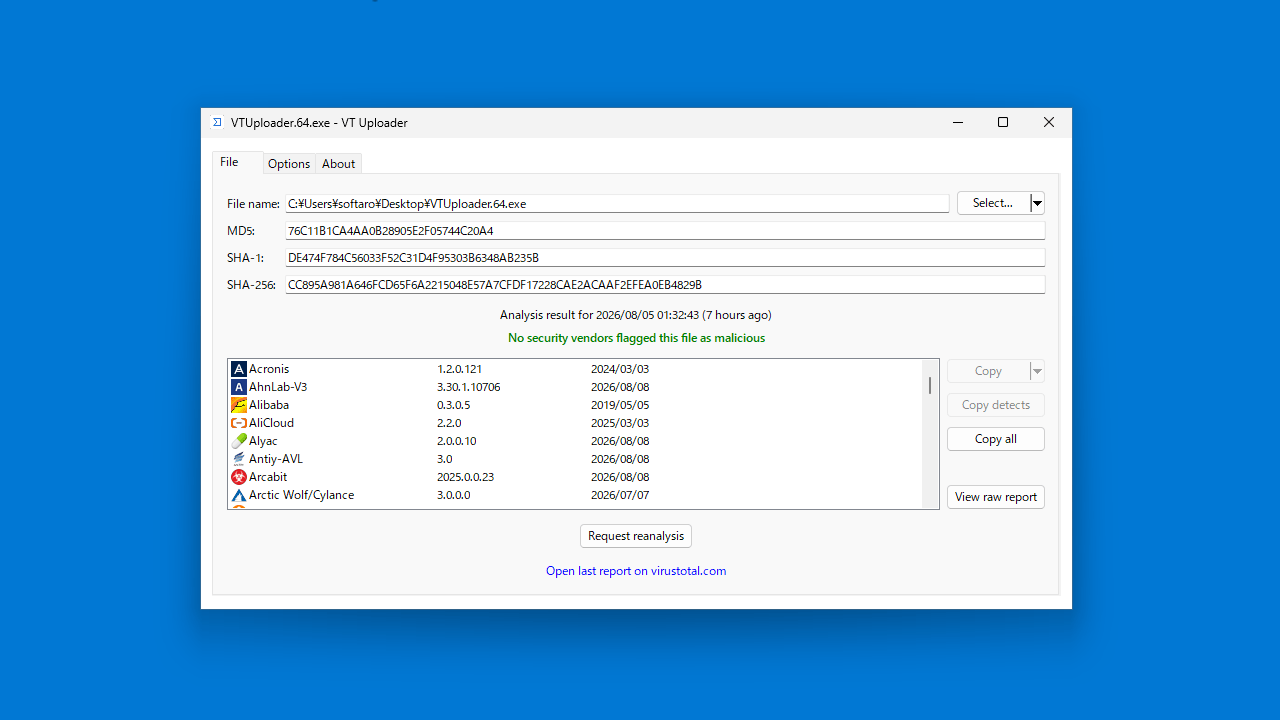Click the Acronis vendor icon
The image size is (1280, 720).
239,369
